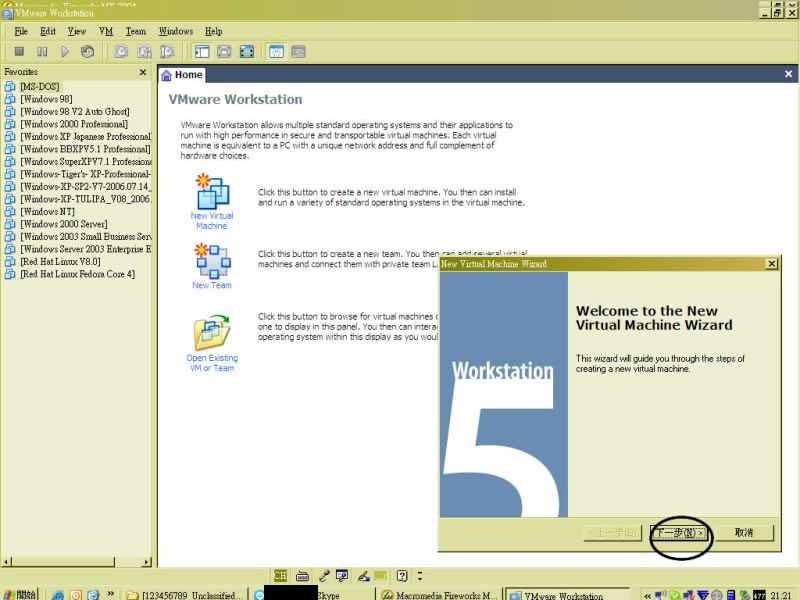Expand hidden system tray icons
Screen dimensions: 800x600
[647, 595]
